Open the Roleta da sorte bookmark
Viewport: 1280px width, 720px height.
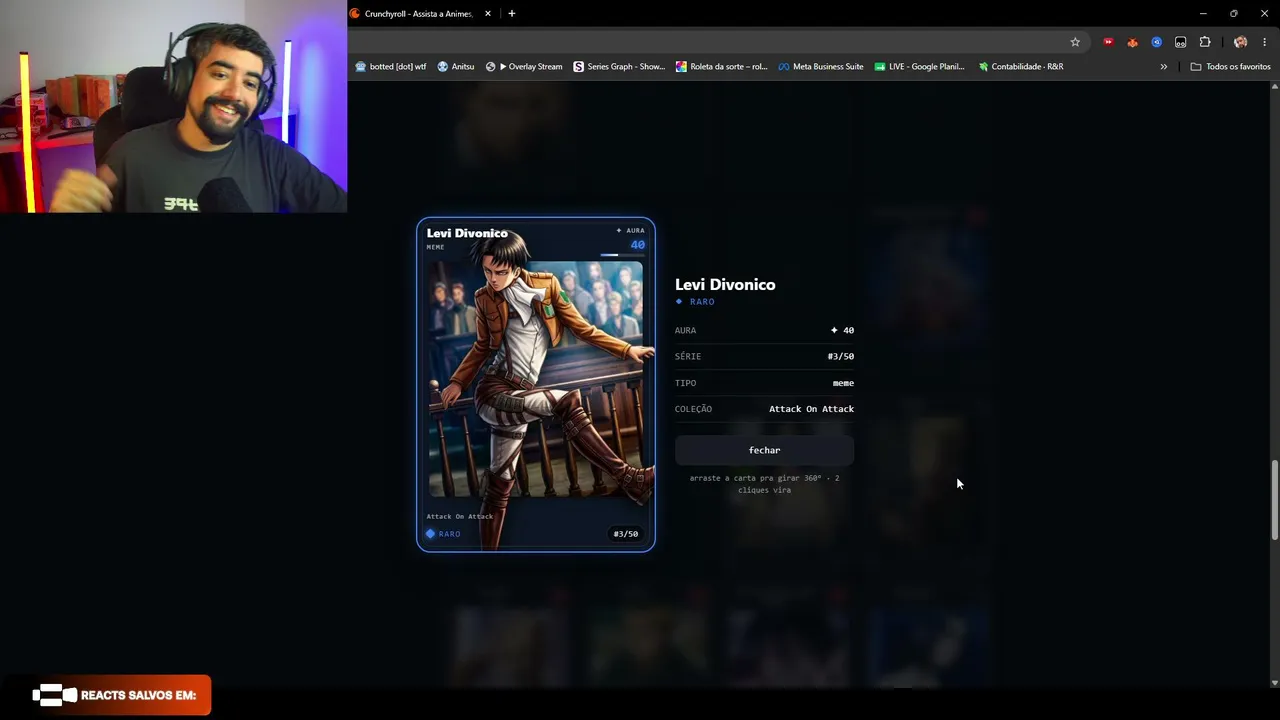(722, 67)
